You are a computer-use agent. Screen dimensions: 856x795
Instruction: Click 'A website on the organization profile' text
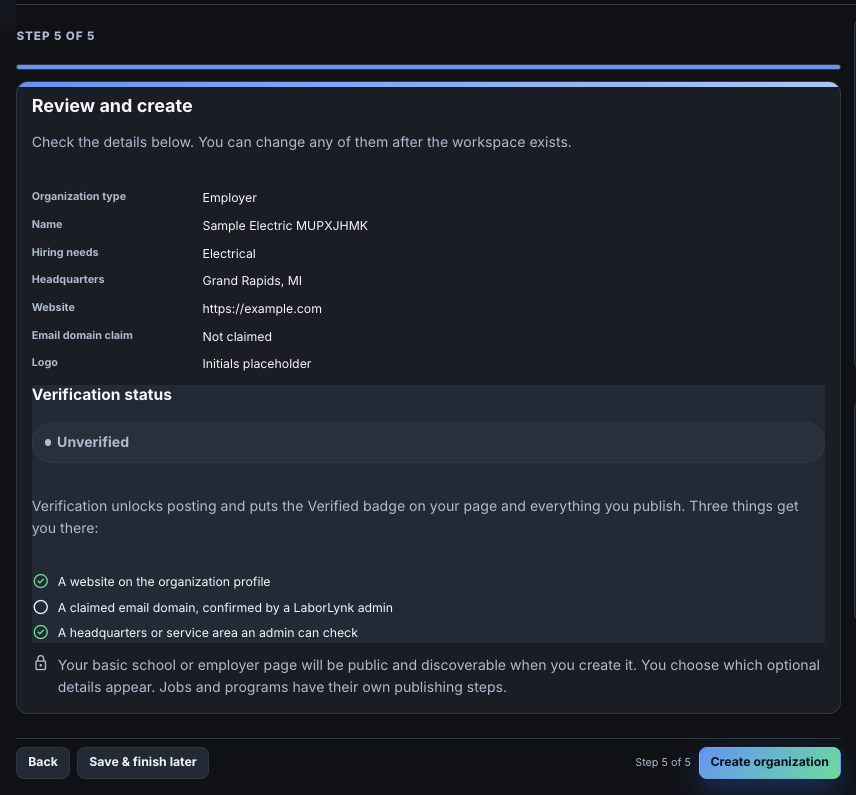click(164, 582)
